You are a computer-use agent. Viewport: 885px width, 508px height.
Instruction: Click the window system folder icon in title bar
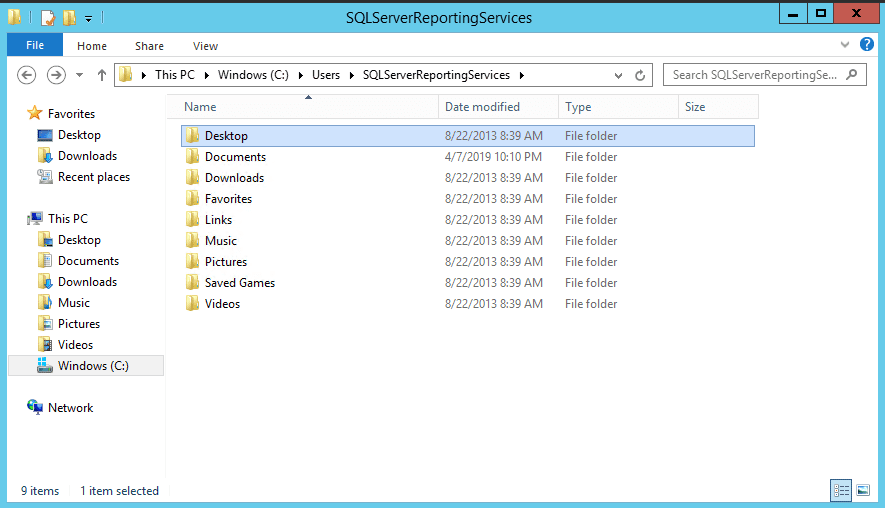14,17
